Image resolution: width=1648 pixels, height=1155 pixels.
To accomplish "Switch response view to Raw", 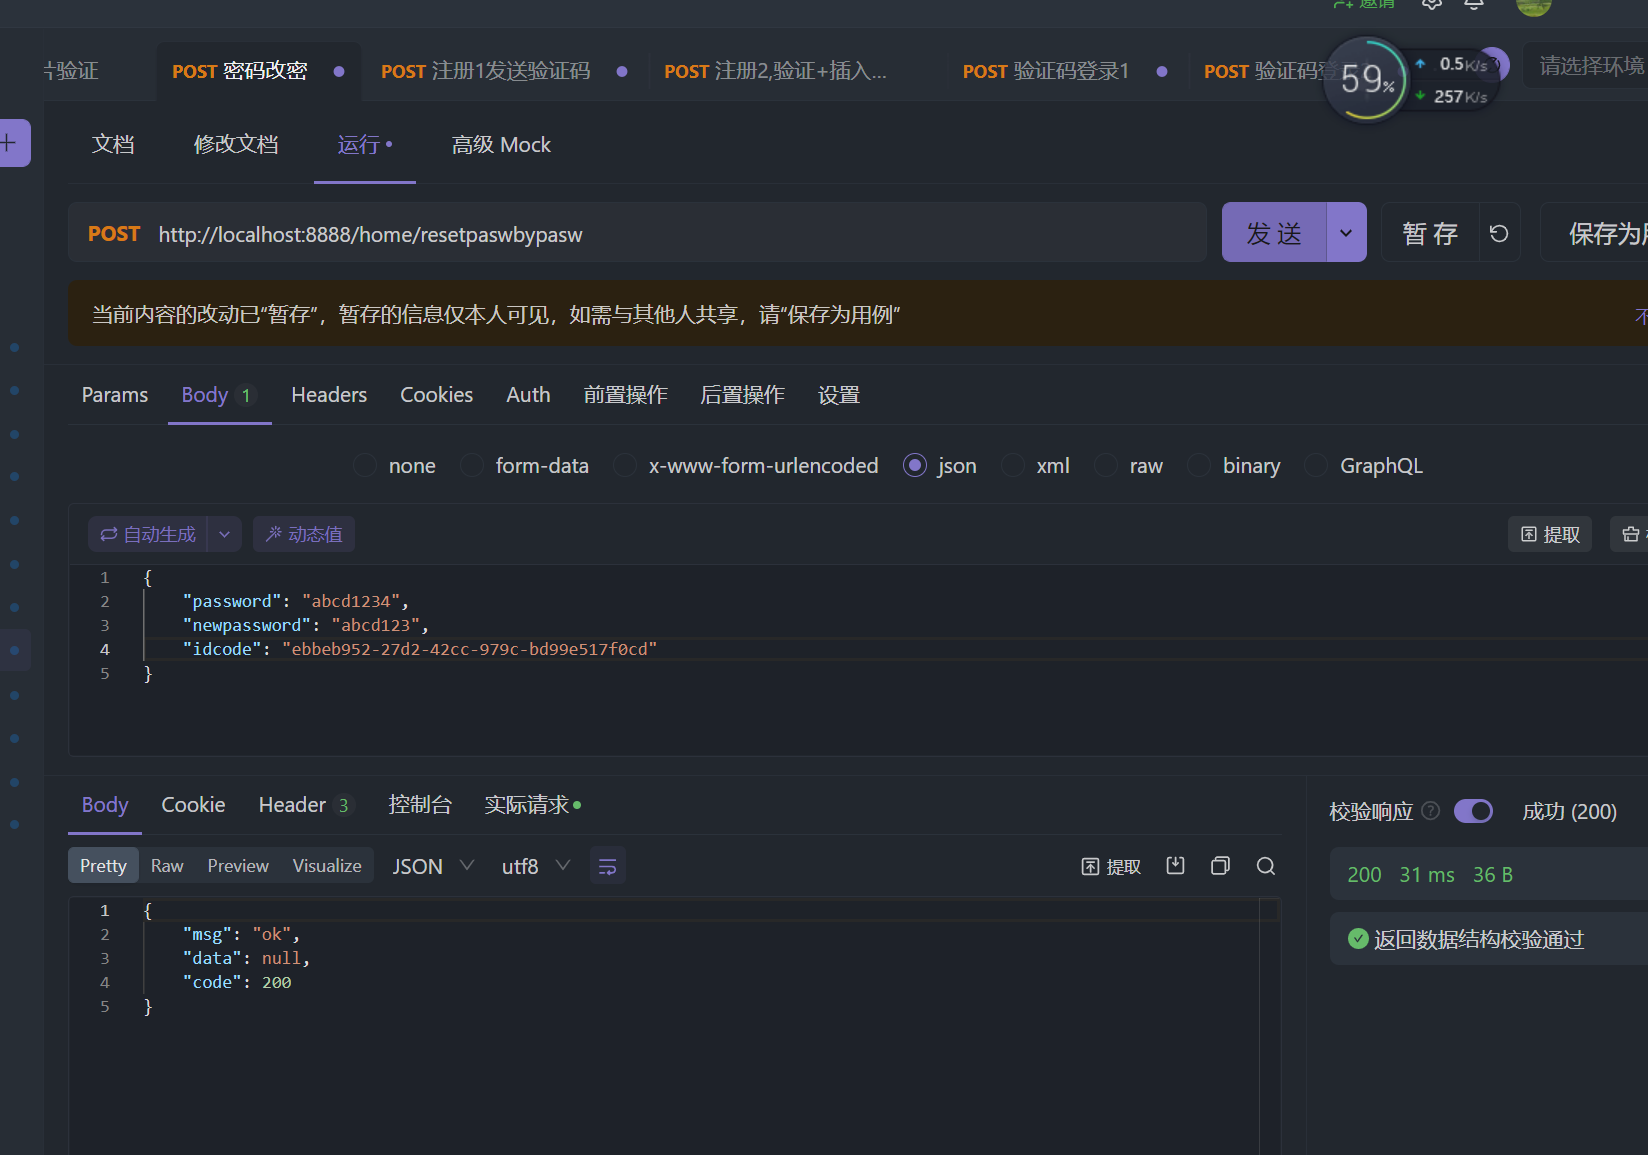I will pos(167,866).
